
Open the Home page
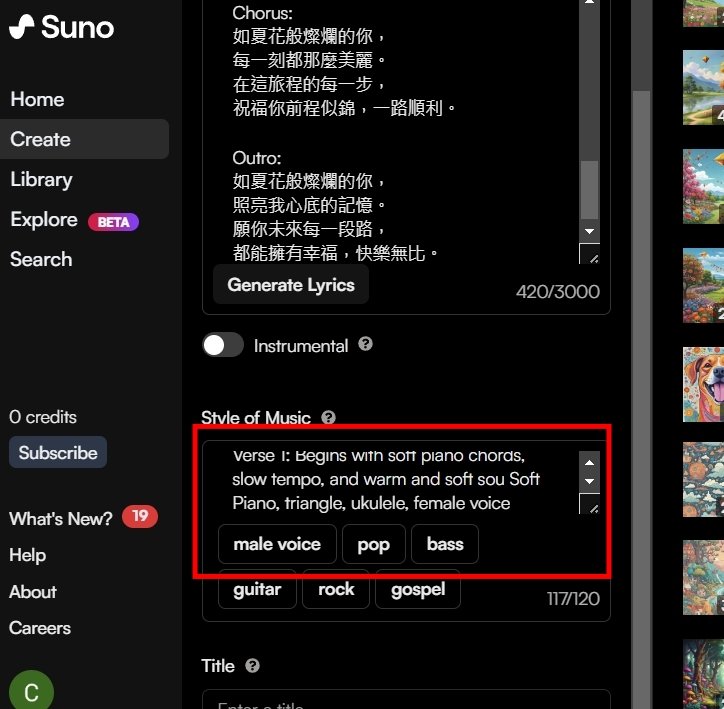click(37, 99)
